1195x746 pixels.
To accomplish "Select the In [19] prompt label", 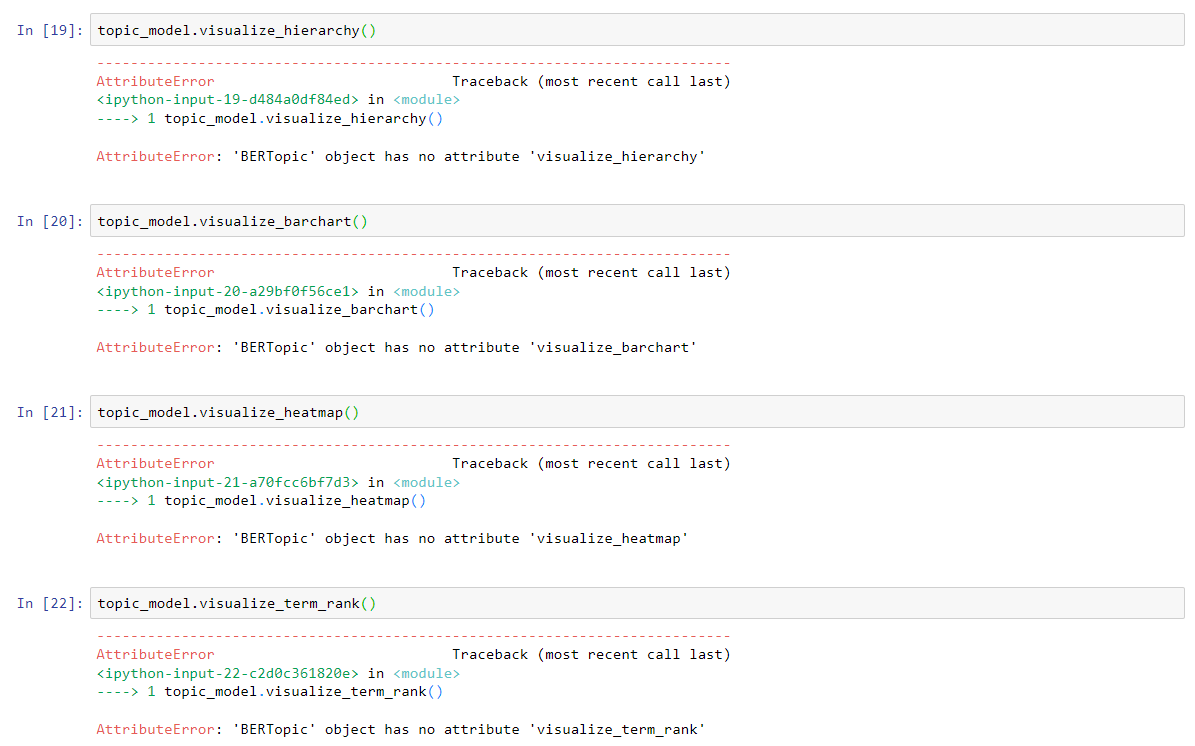I will click(x=45, y=29).
